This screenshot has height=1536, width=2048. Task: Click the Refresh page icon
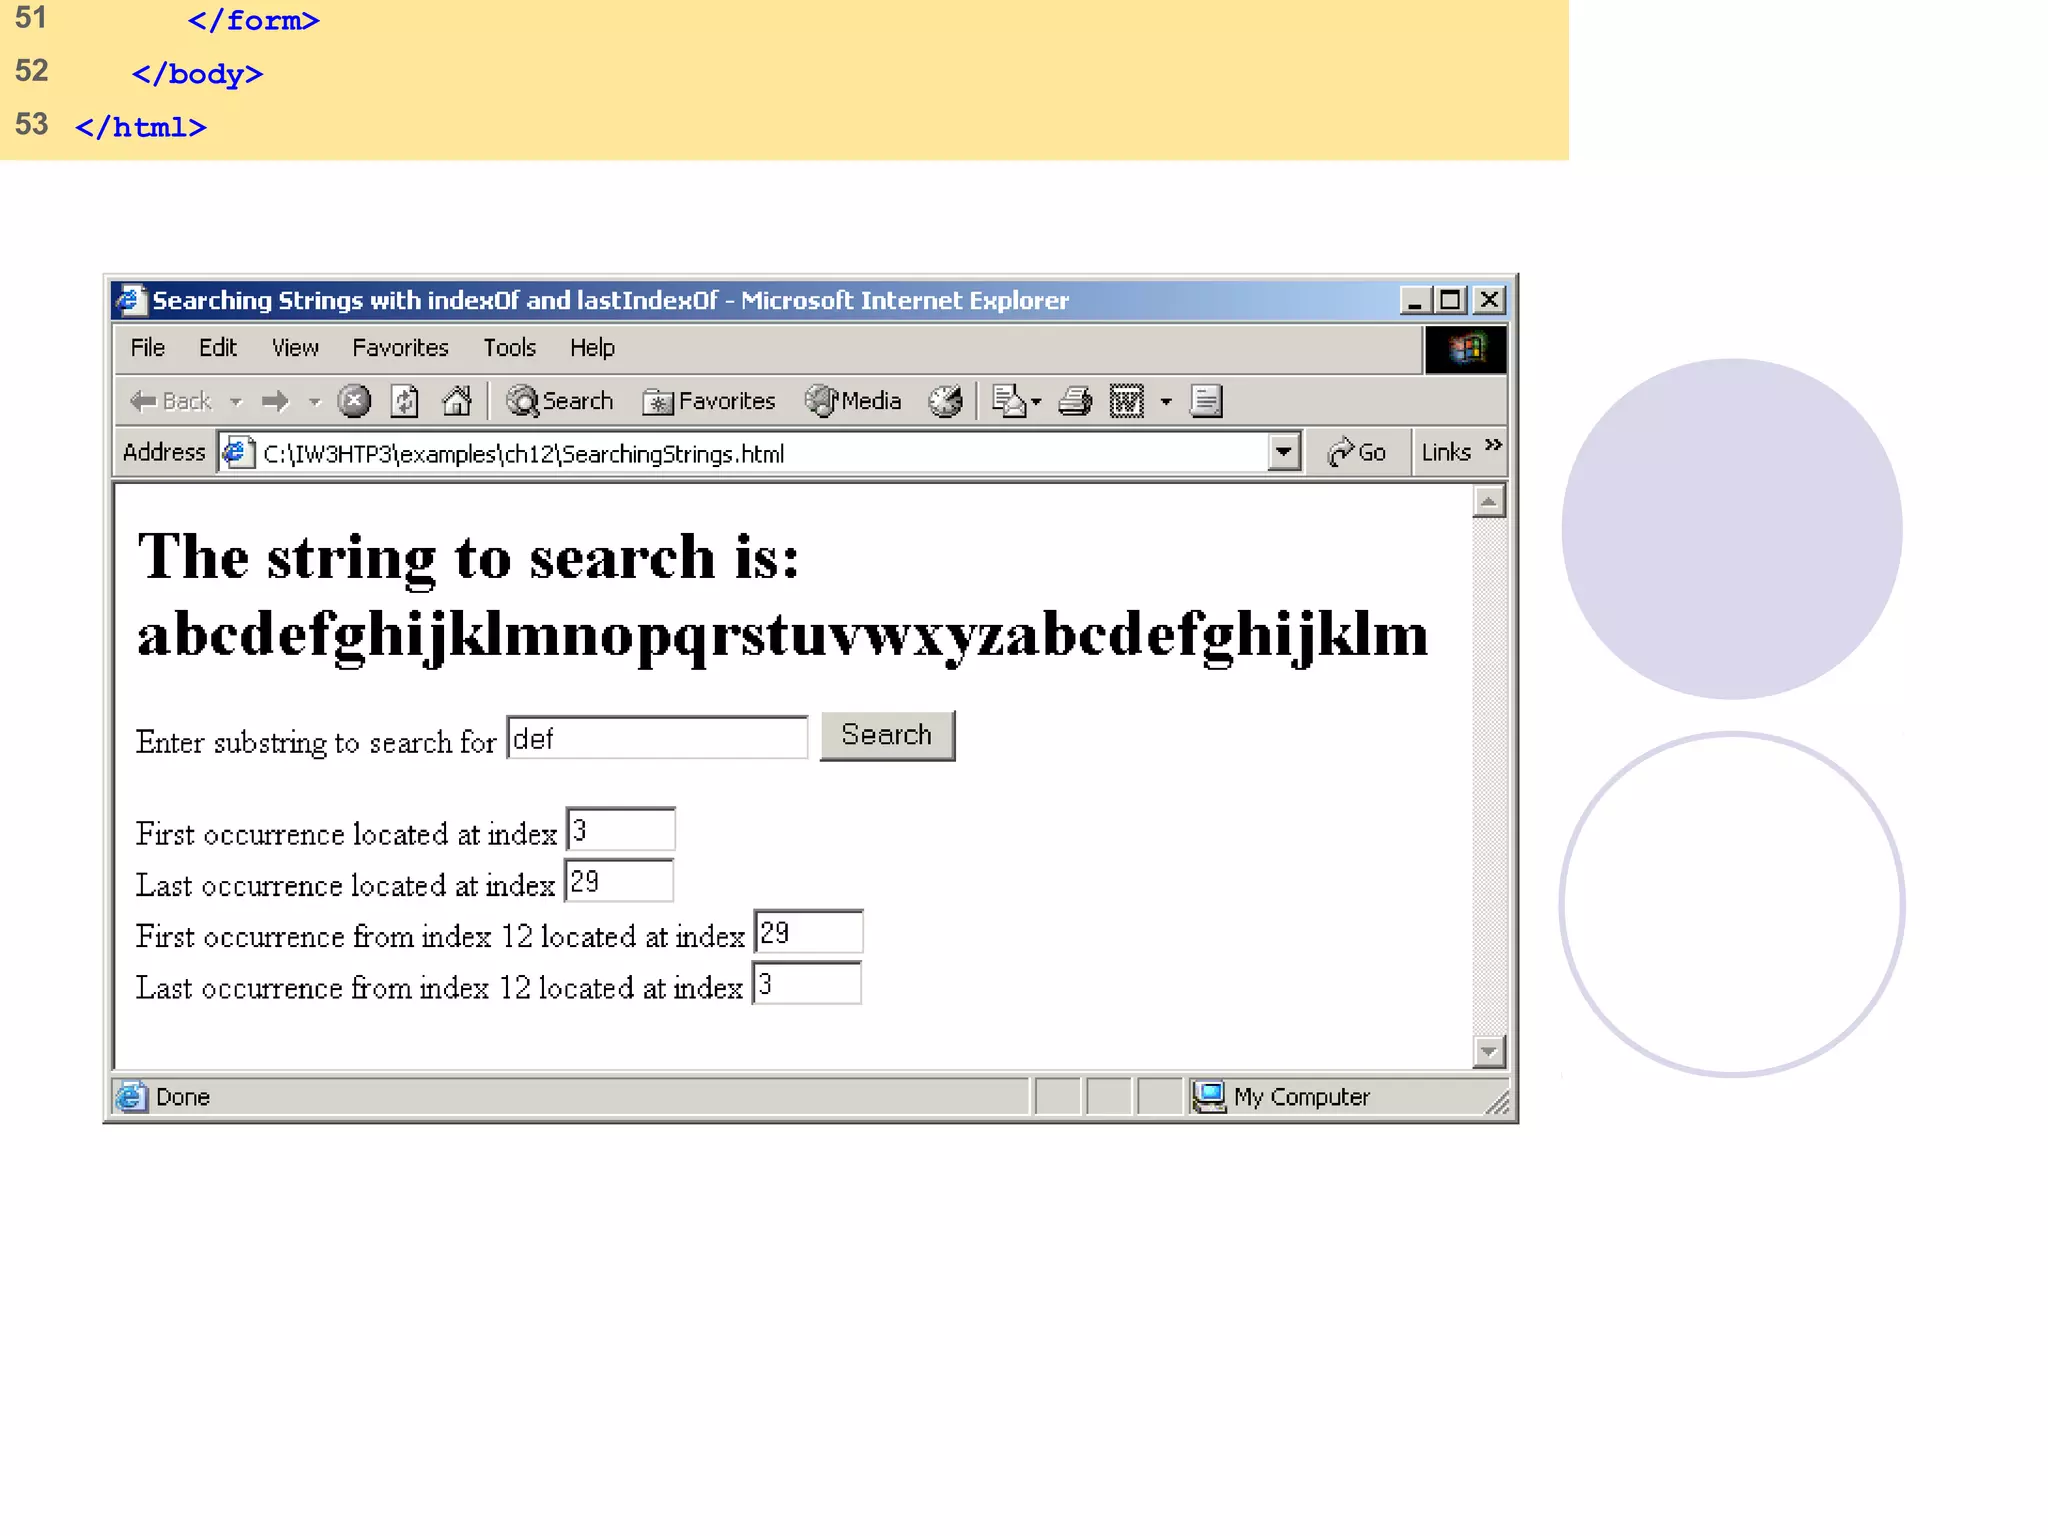[405, 401]
